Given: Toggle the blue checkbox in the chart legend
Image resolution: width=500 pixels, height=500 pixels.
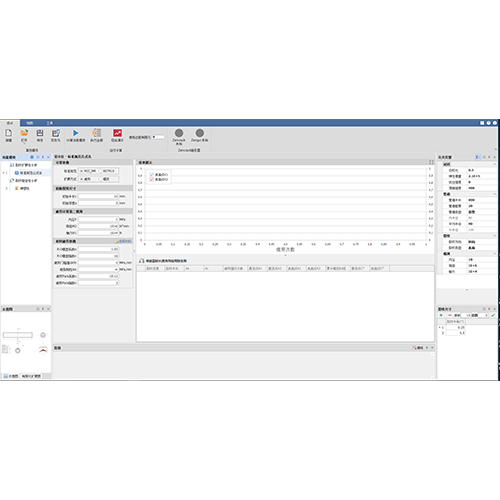Looking at the screenshot, I should [x=152, y=174].
